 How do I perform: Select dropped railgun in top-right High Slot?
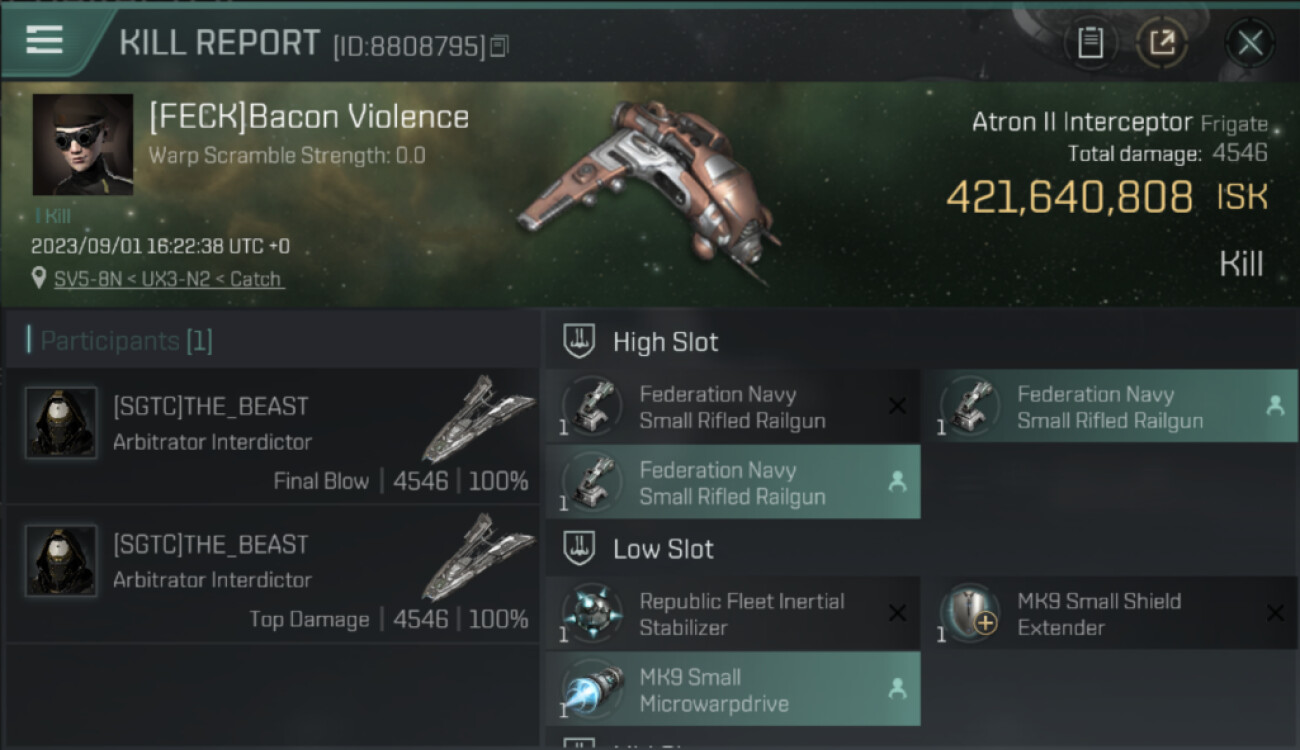1110,406
